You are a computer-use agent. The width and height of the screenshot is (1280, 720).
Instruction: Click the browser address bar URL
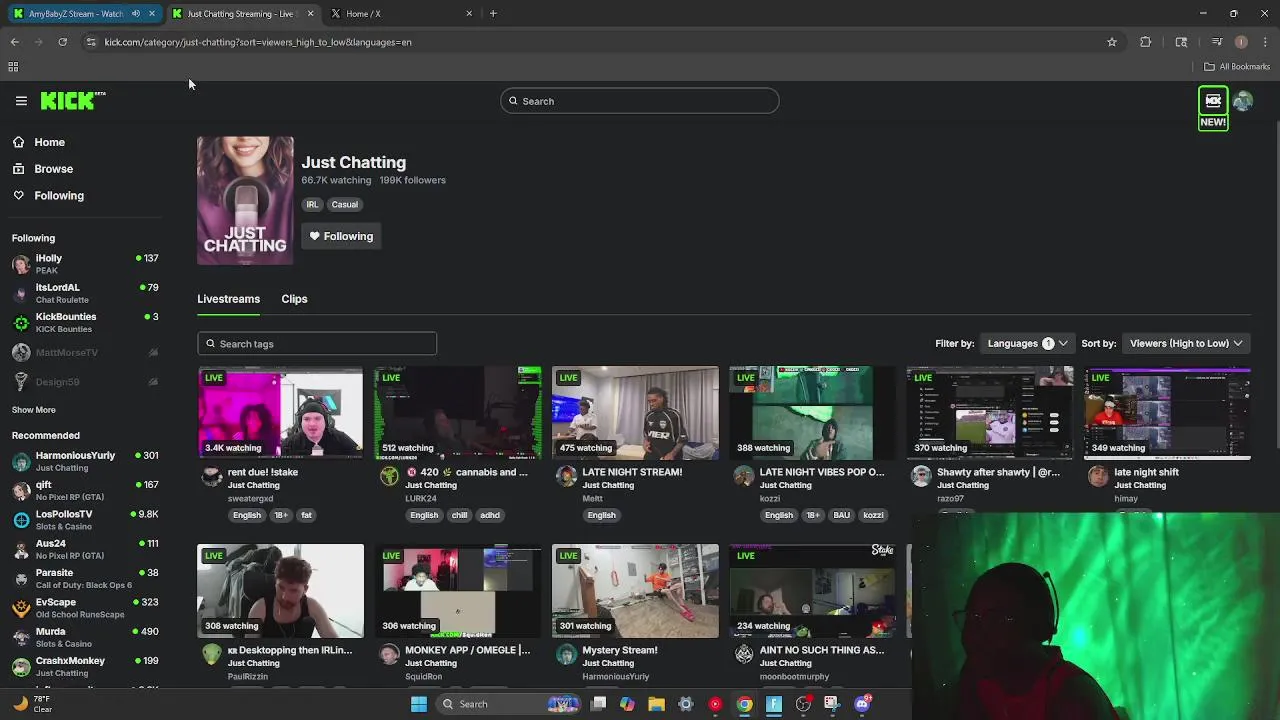click(258, 42)
